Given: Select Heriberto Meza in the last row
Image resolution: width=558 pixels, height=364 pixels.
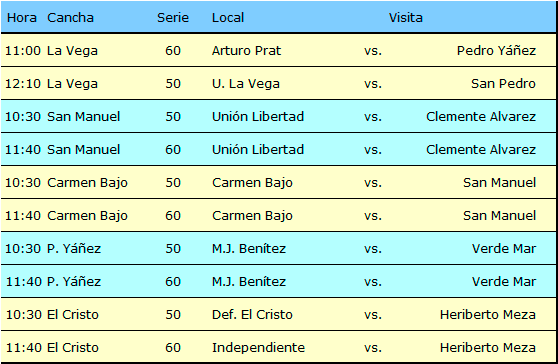Looking at the screenshot, I should tap(488, 348).
